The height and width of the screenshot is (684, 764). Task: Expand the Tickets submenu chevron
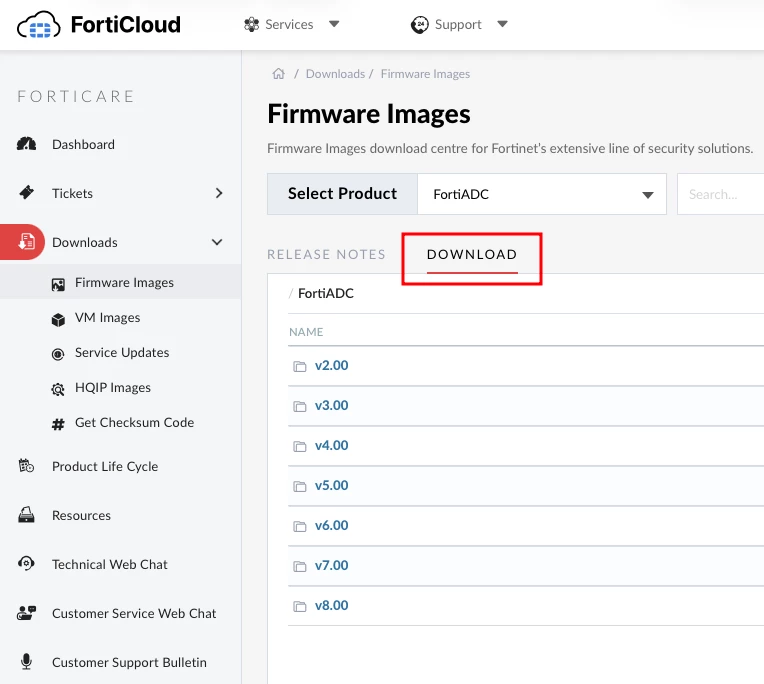click(219, 193)
